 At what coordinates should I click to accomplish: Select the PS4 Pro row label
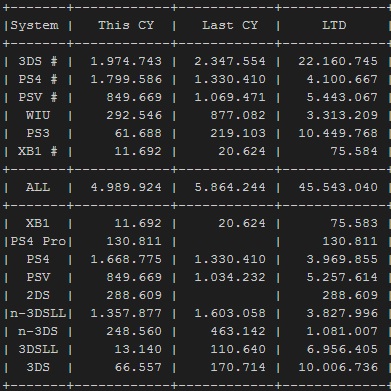pyautogui.click(x=38, y=241)
